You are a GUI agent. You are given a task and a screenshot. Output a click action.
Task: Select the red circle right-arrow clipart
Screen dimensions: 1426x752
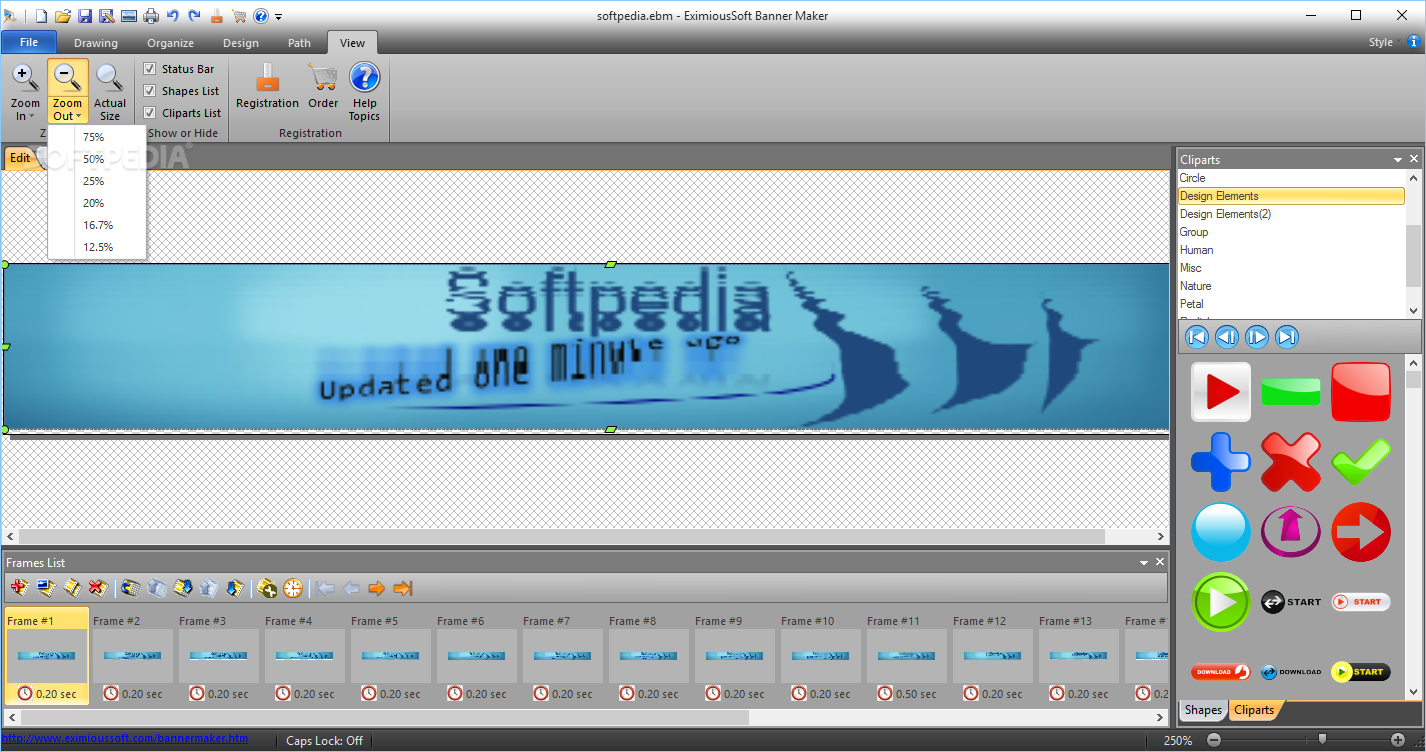1361,532
